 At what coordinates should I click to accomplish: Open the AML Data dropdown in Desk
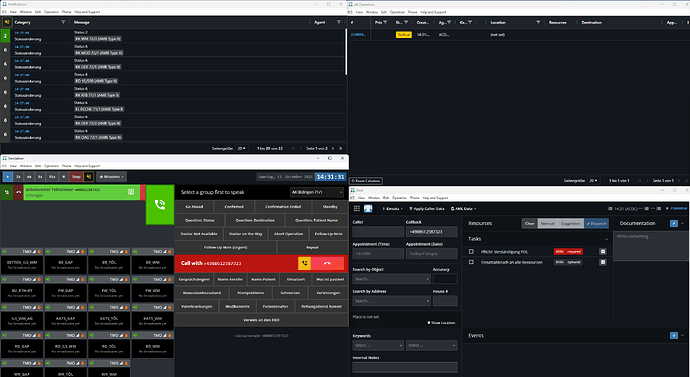pos(464,209)
